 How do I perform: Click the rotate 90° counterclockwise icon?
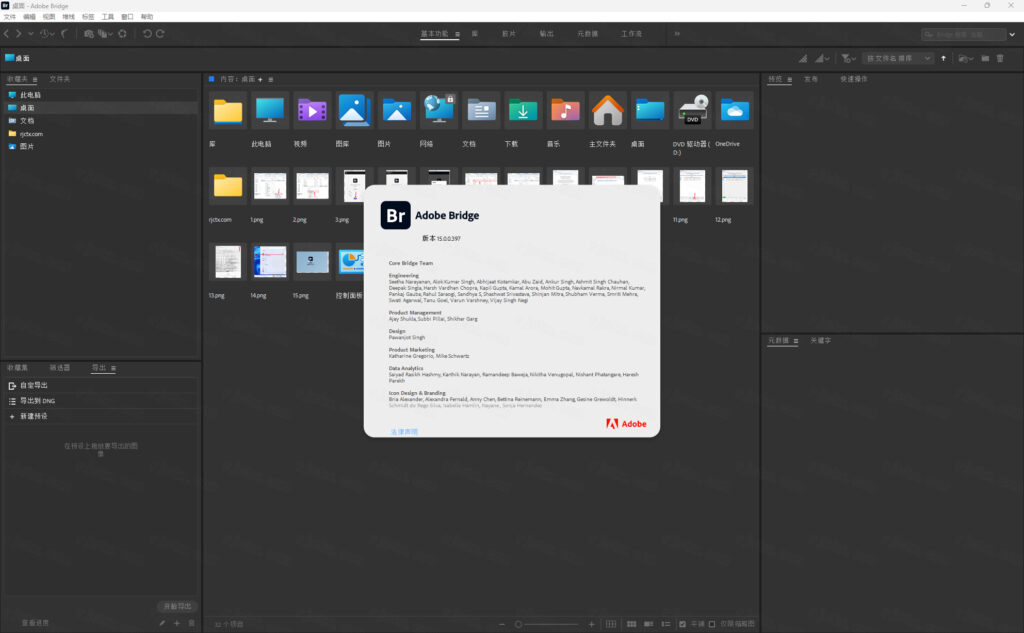(x=147, y=34)
